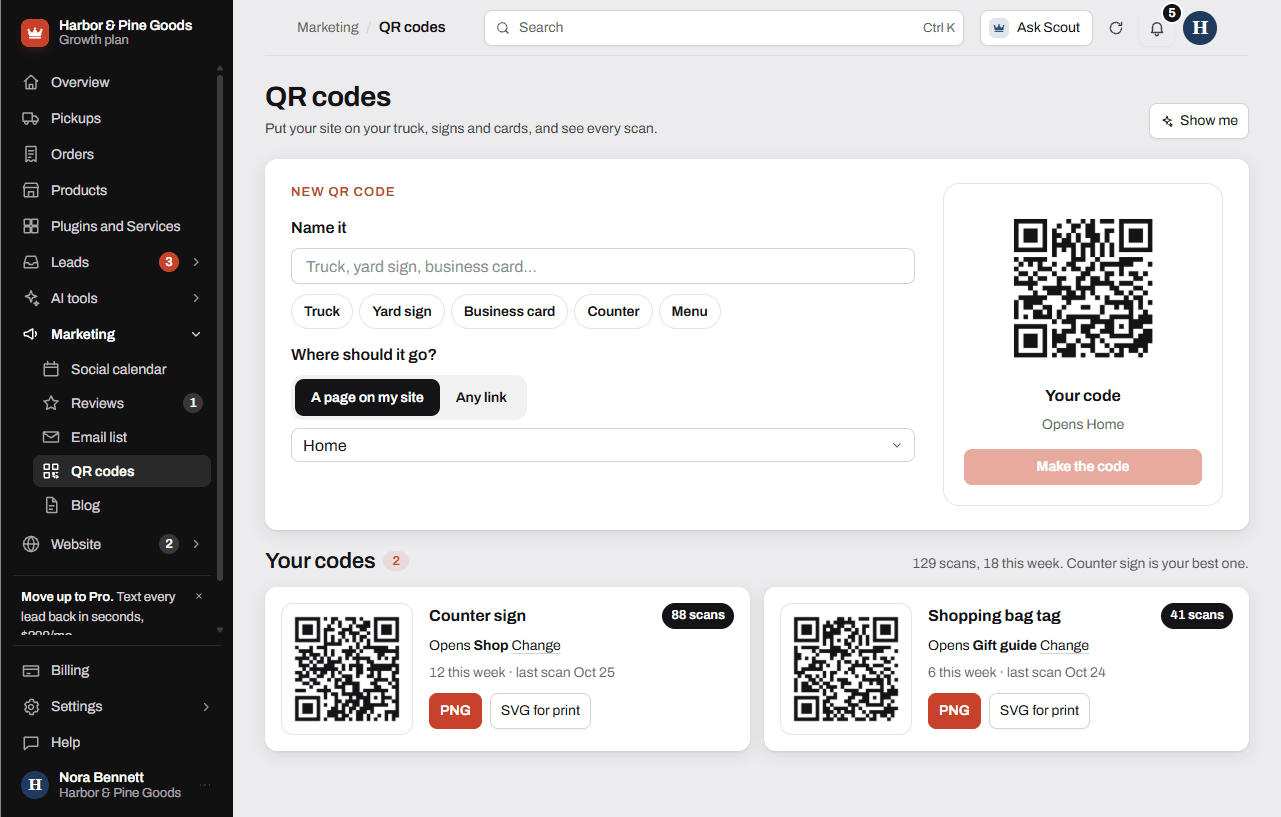Image resolution: width=1281 pixels, height=817 pixels.
Task: Click the Billing card icon
Action: pyautogui.click(x=31, y=670)
